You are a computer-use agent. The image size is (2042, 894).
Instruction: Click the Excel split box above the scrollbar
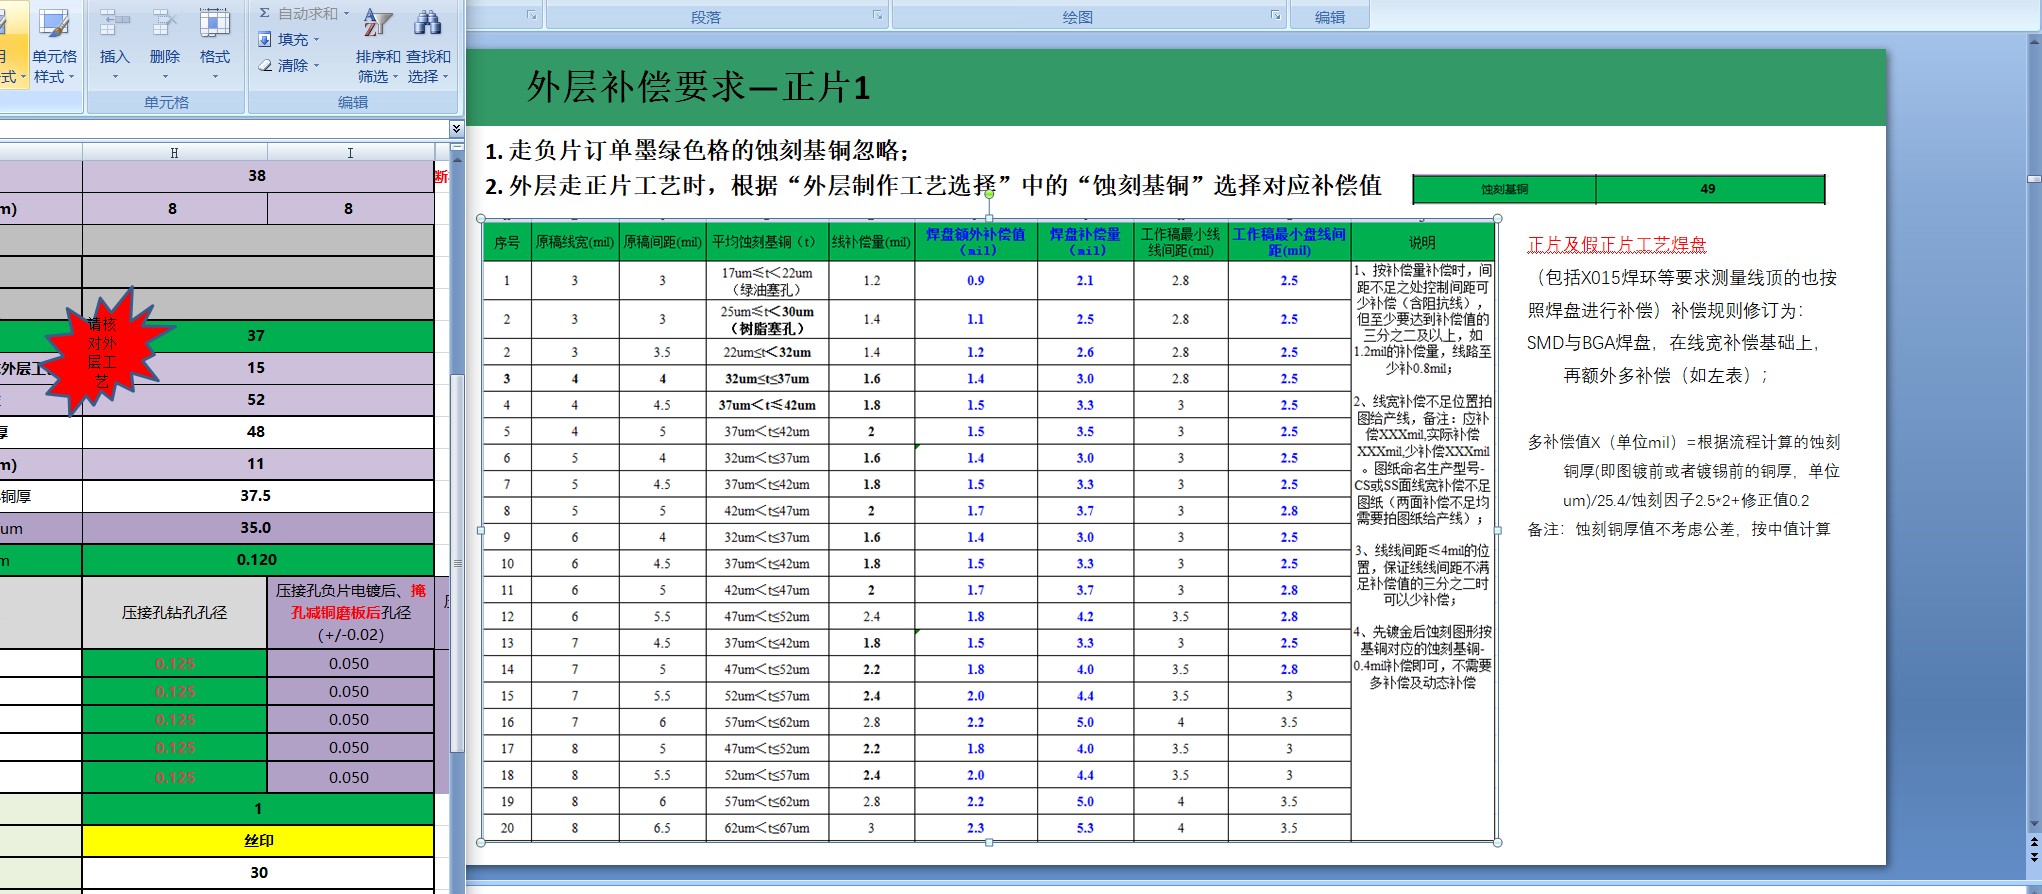[457, 146]
